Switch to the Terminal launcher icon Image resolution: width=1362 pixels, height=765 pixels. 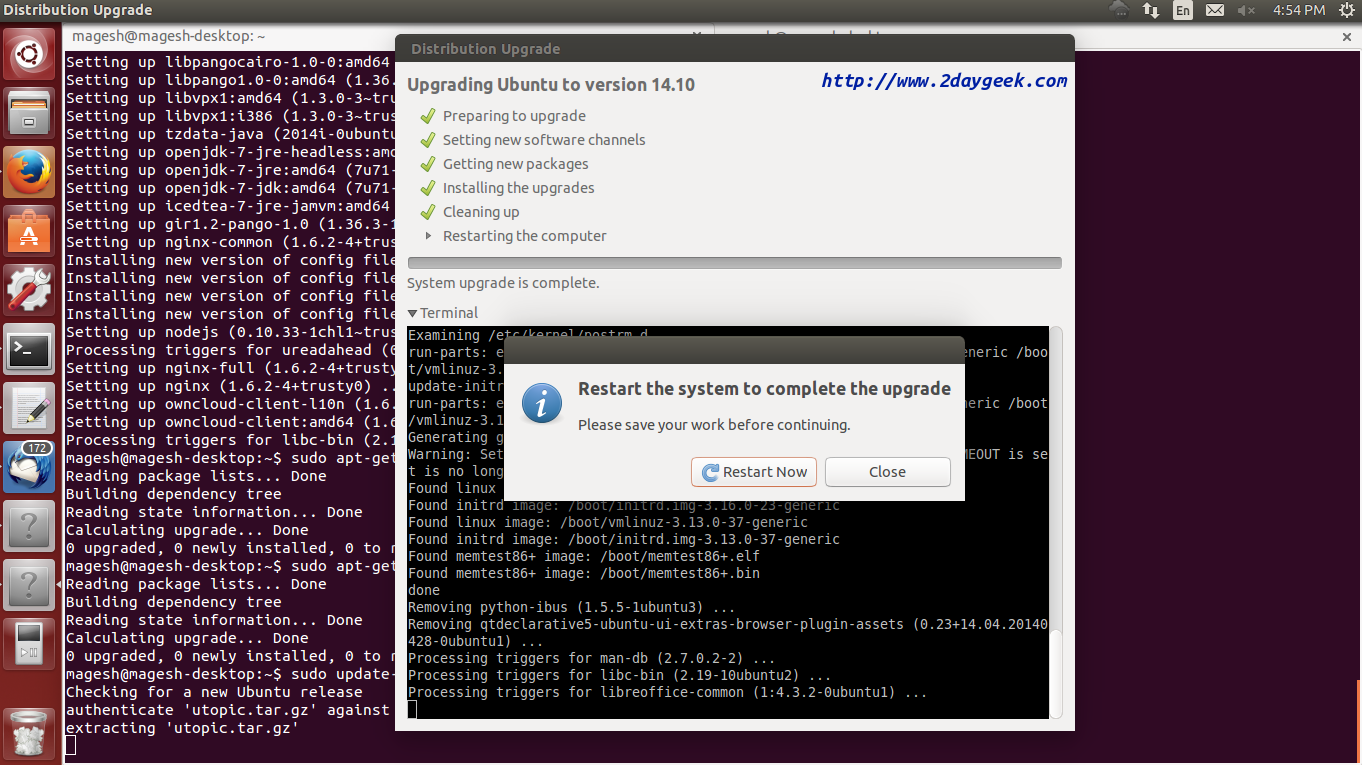pyautogui.click(x=30, y=349)
